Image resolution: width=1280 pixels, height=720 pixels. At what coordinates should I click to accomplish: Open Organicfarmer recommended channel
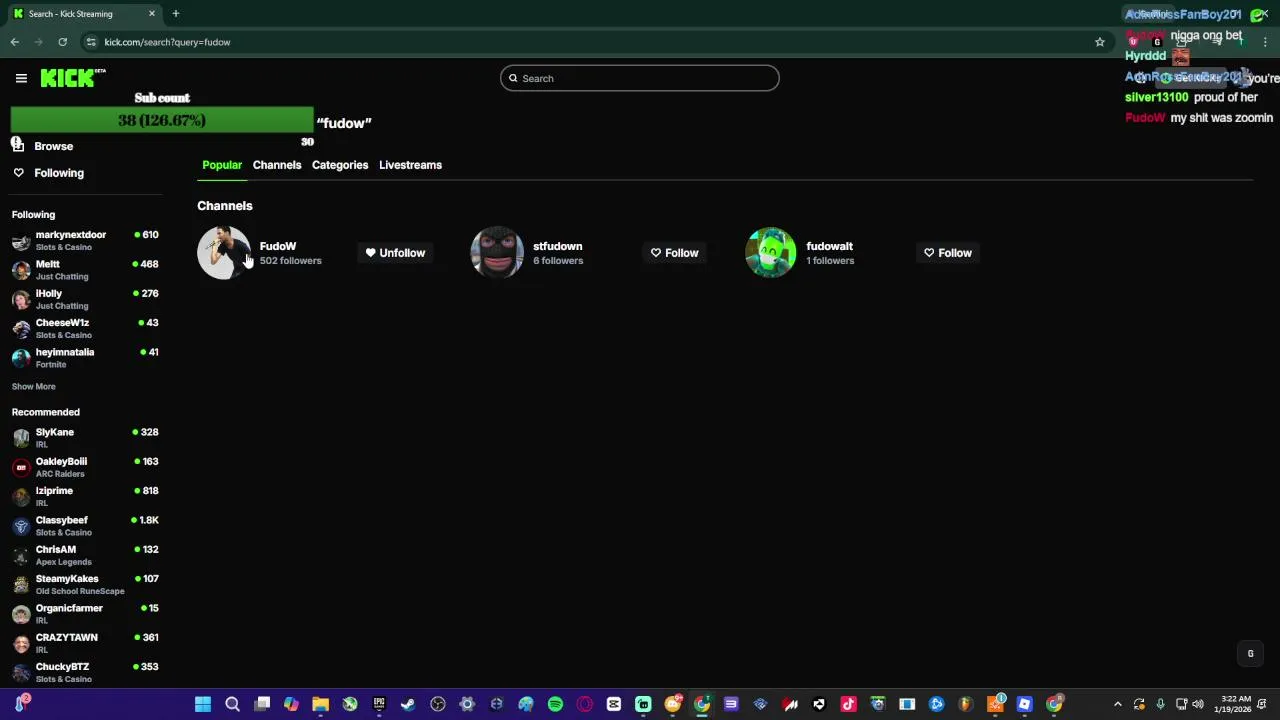[85, 614]
